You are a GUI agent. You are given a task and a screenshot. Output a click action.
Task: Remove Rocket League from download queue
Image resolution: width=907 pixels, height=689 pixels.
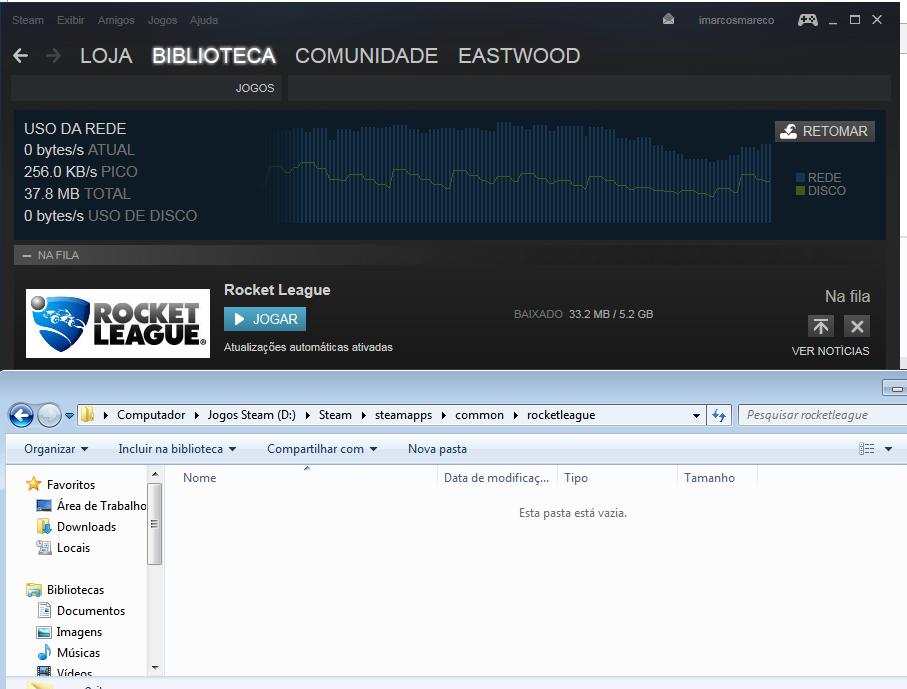coord(857,326)
